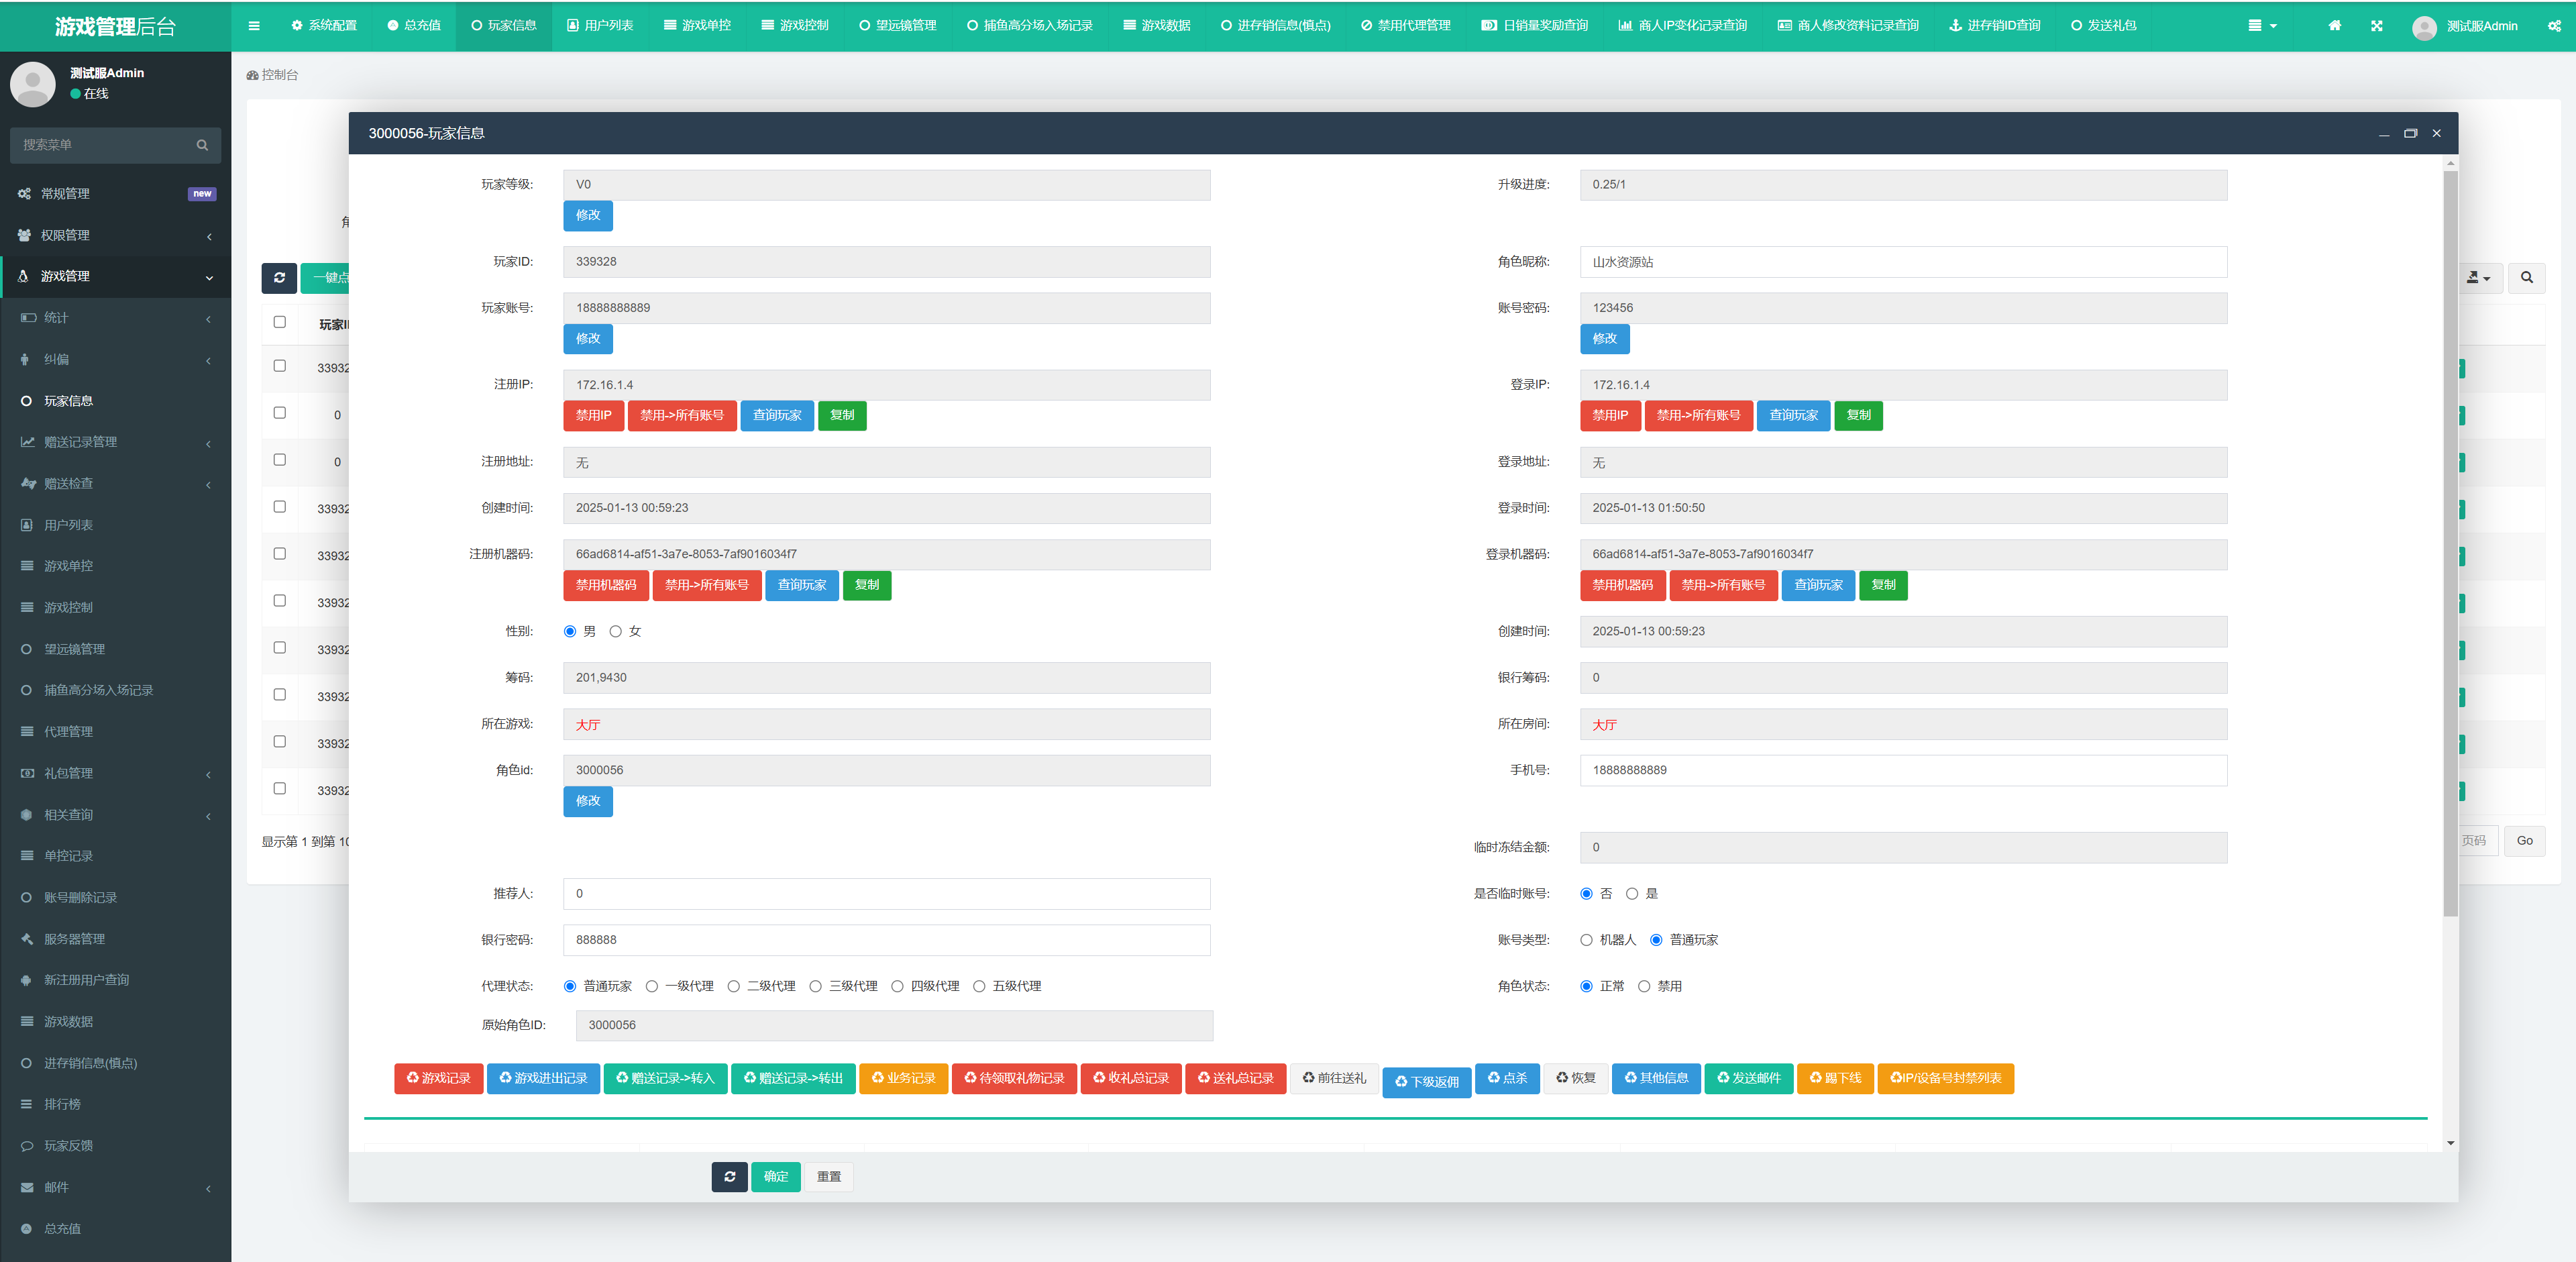Click the settings gears icon top right
2576x1262 pixels.
click(x=2554, y=26)
